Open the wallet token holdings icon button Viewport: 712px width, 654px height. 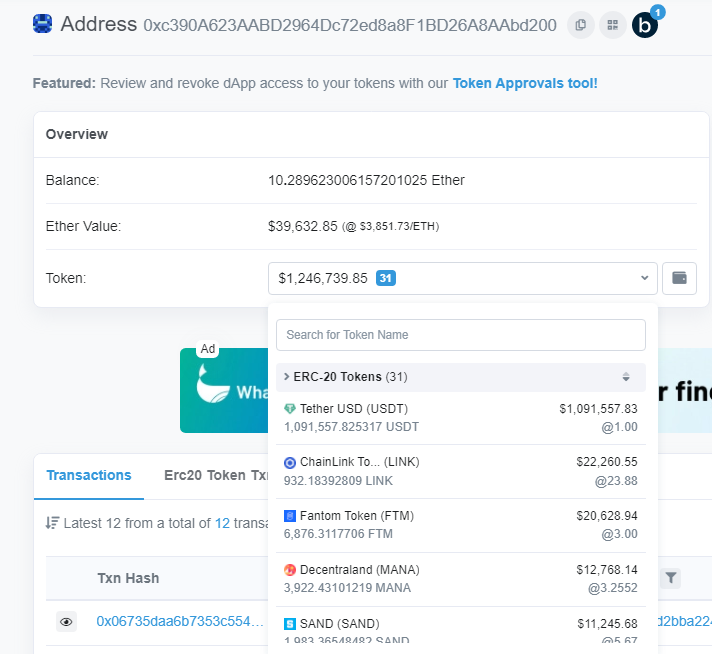click(679, 278)
